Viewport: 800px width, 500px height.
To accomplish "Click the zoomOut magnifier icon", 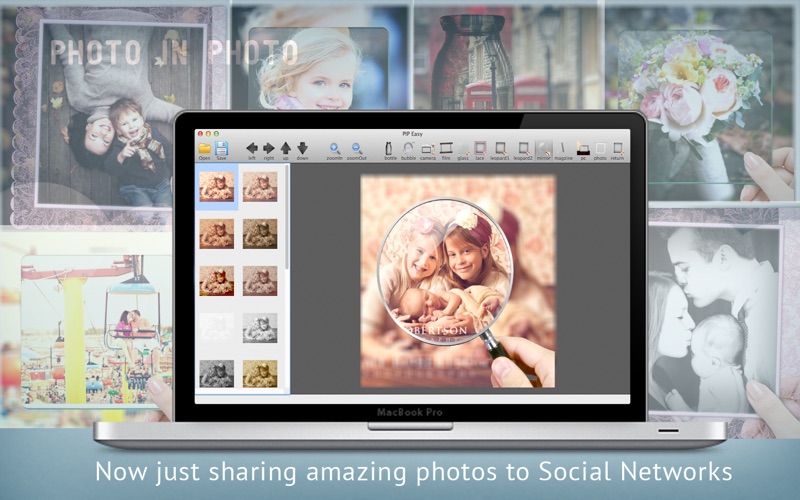I will 357,148.
